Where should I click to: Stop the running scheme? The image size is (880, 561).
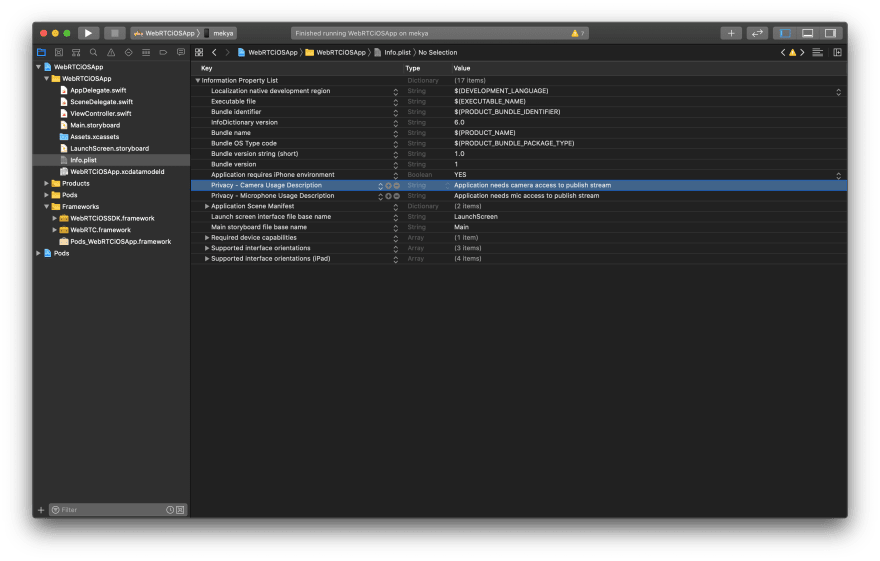tap(114, 33)
